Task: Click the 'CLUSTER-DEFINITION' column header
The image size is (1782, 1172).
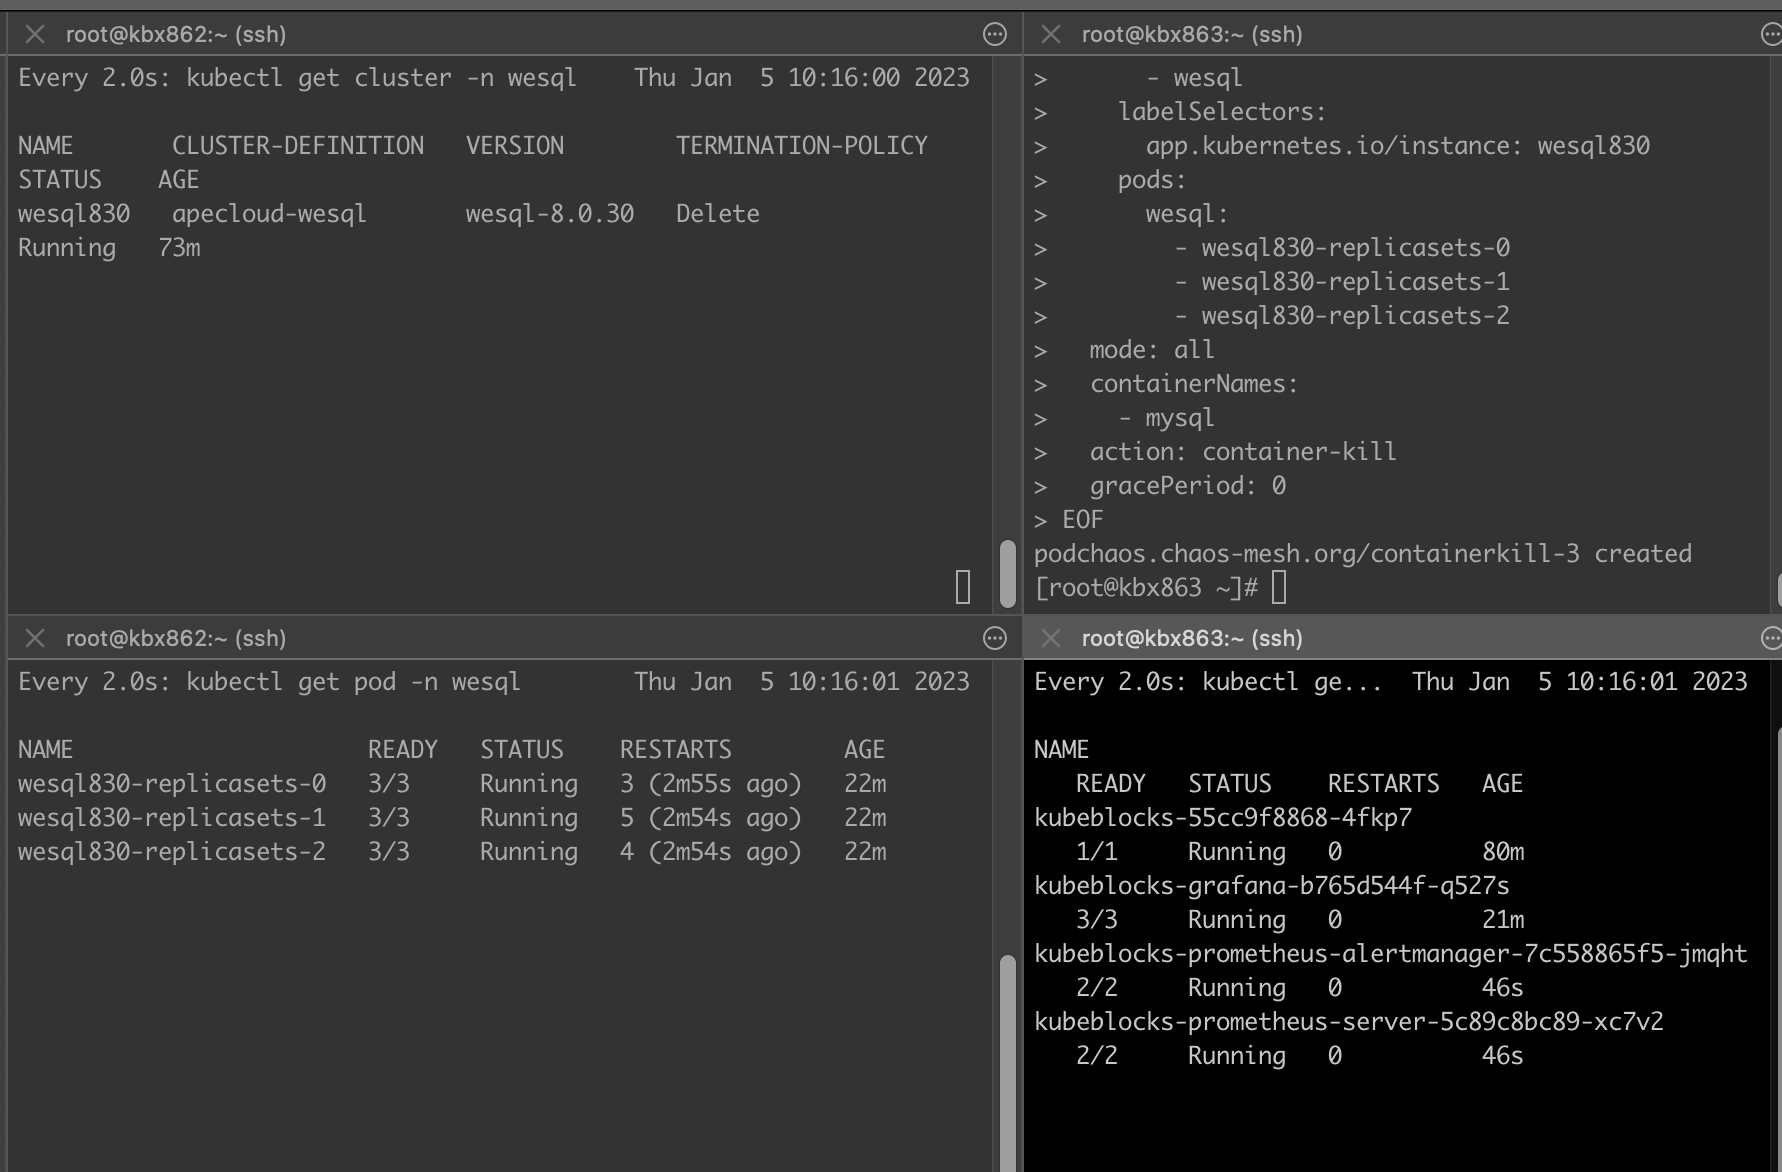Action: pyautogui.click(x=298, y=146)
